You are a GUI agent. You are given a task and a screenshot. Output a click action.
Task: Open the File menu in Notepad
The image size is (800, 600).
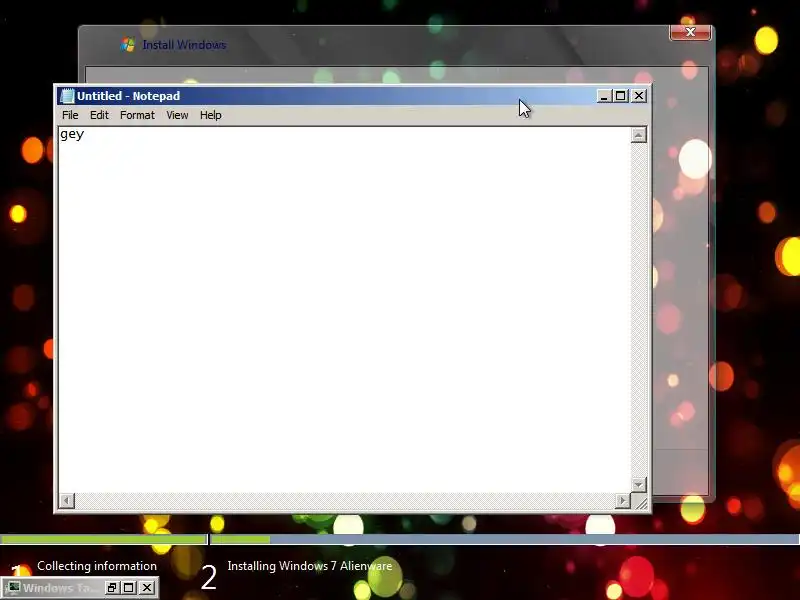70,115
